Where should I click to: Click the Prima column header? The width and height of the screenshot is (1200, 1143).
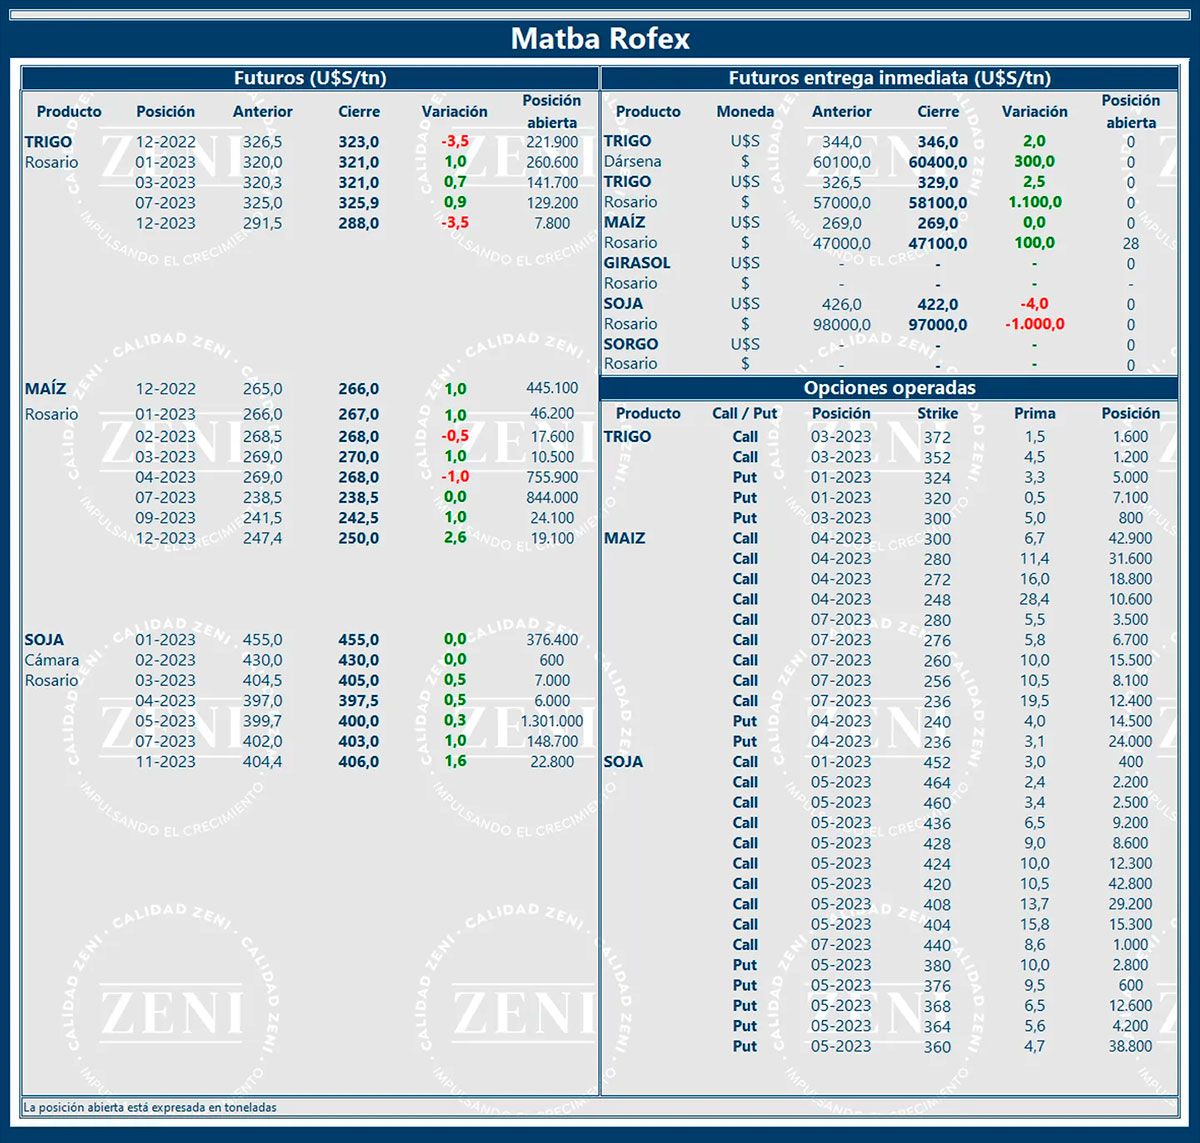coord(1034,413)
